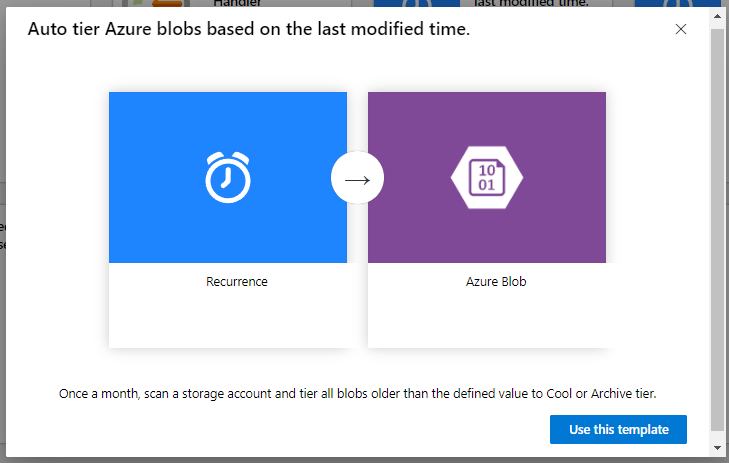Click the orange icon behind the dialog top-left
Screen dimensions: 729x463
click(x=167, y=3)
